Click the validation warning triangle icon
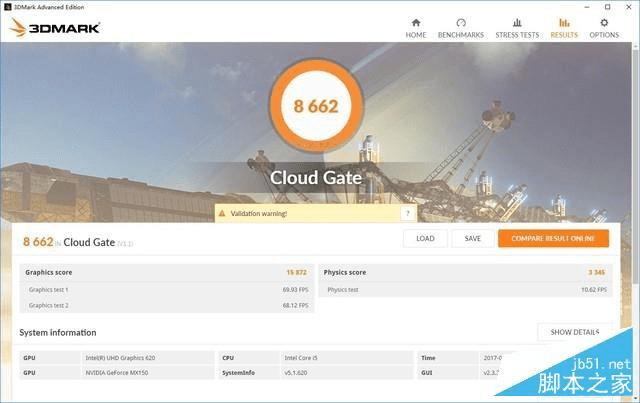The height and width of the screenshot is (403, 640). tap(222, 213)
